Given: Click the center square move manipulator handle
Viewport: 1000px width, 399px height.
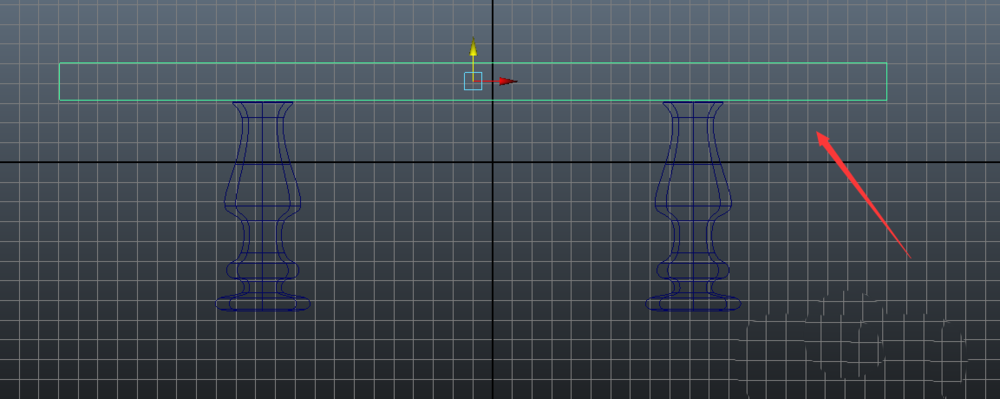Looking at the screenshot, I should coord(473,81).
